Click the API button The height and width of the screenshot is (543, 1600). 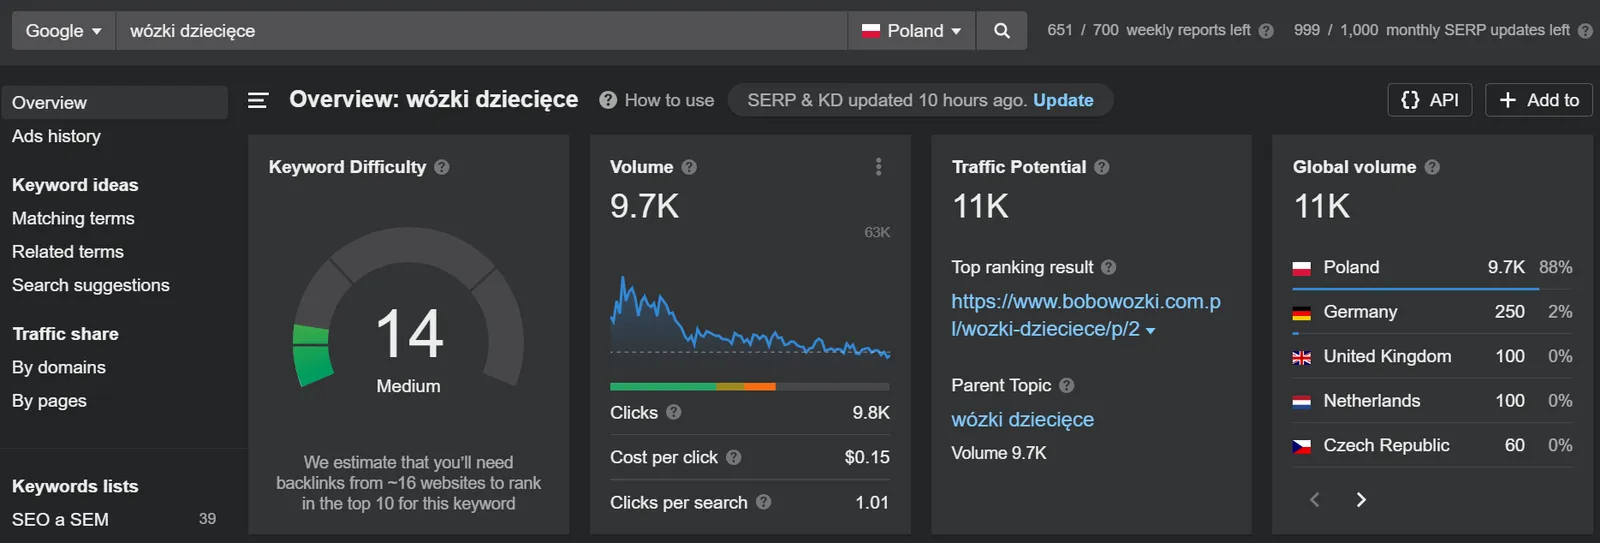(x=1430, y=100)
